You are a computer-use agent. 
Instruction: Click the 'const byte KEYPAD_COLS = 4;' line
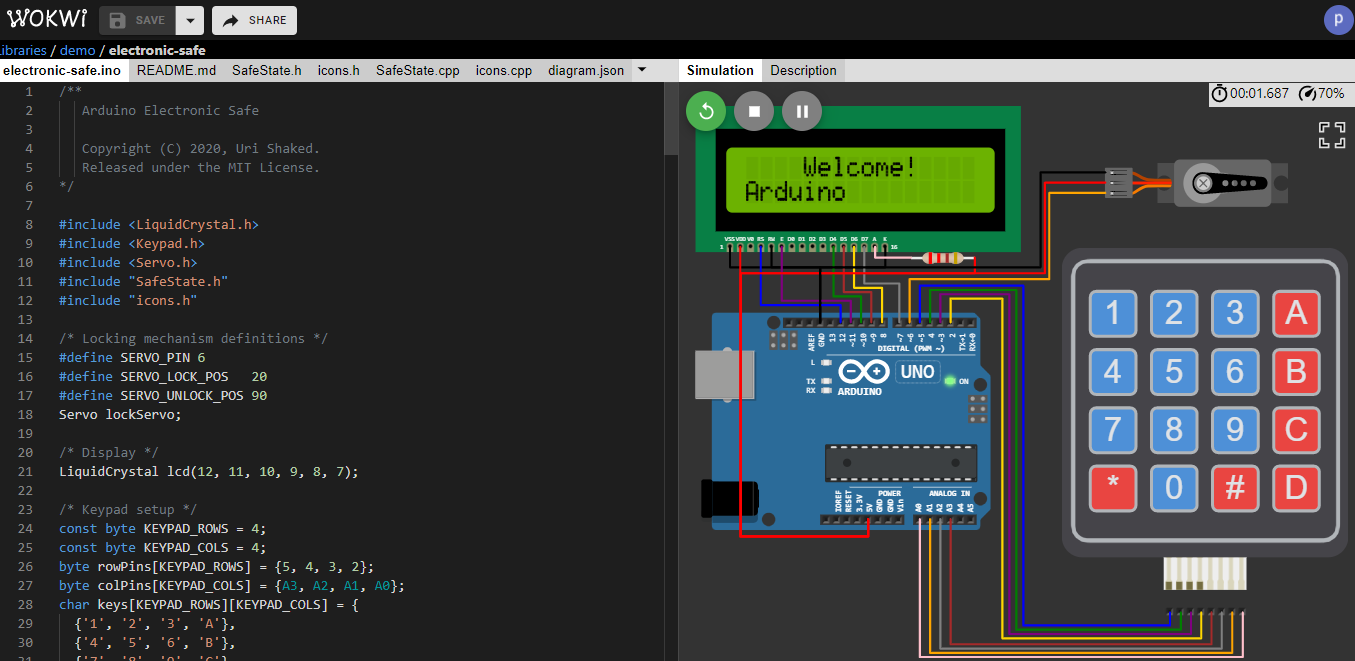tap(163, 547)
